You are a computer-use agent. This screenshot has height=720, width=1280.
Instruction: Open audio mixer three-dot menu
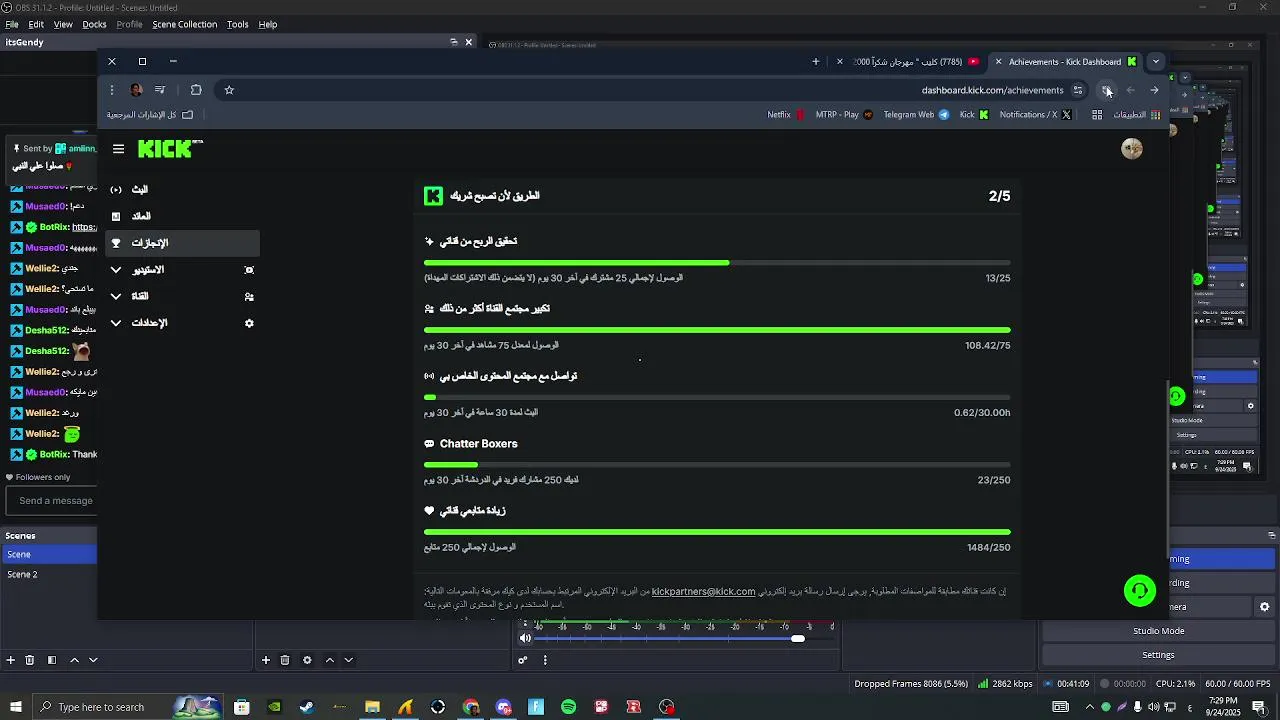click(x=545, y=660)
